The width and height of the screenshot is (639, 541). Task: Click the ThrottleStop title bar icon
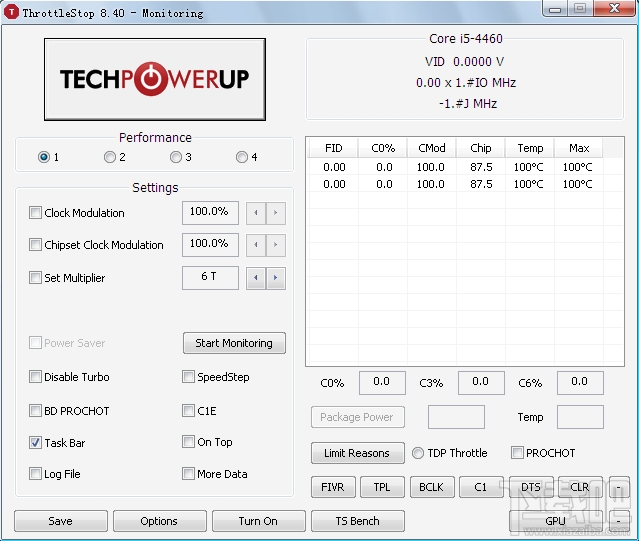coord(11,12)
